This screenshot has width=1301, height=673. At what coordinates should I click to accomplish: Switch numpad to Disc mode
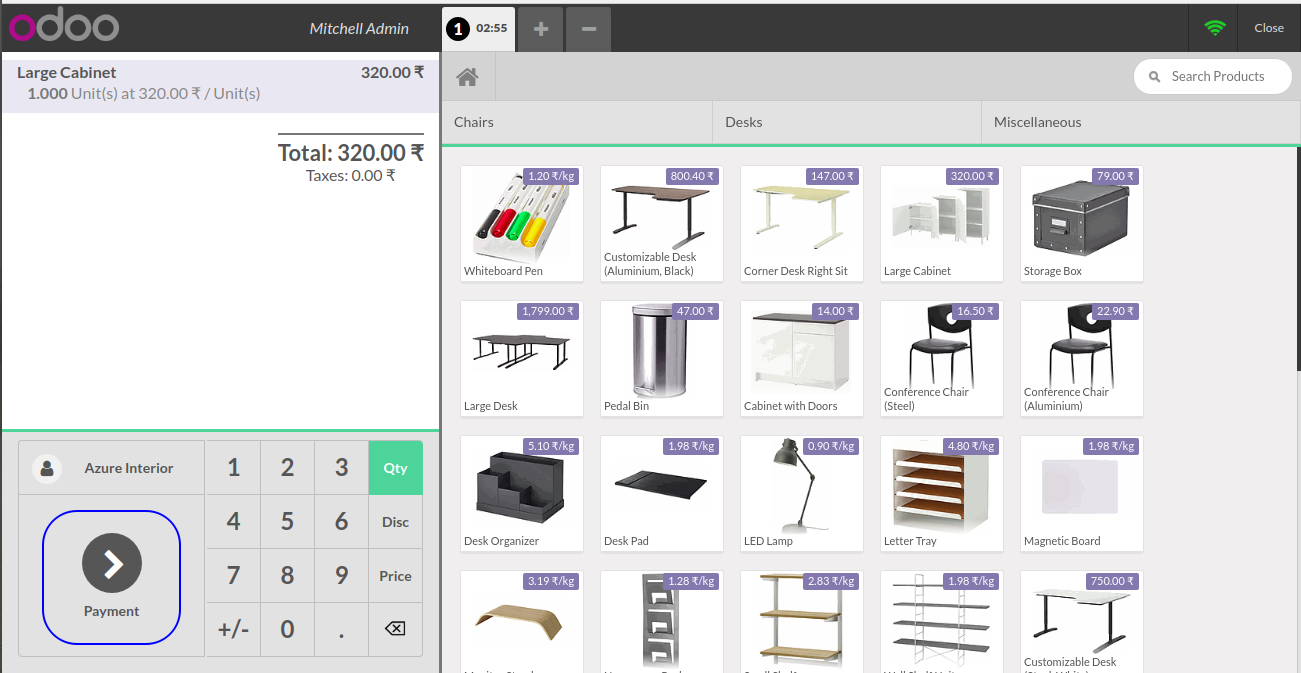click(x=395, y=521)
